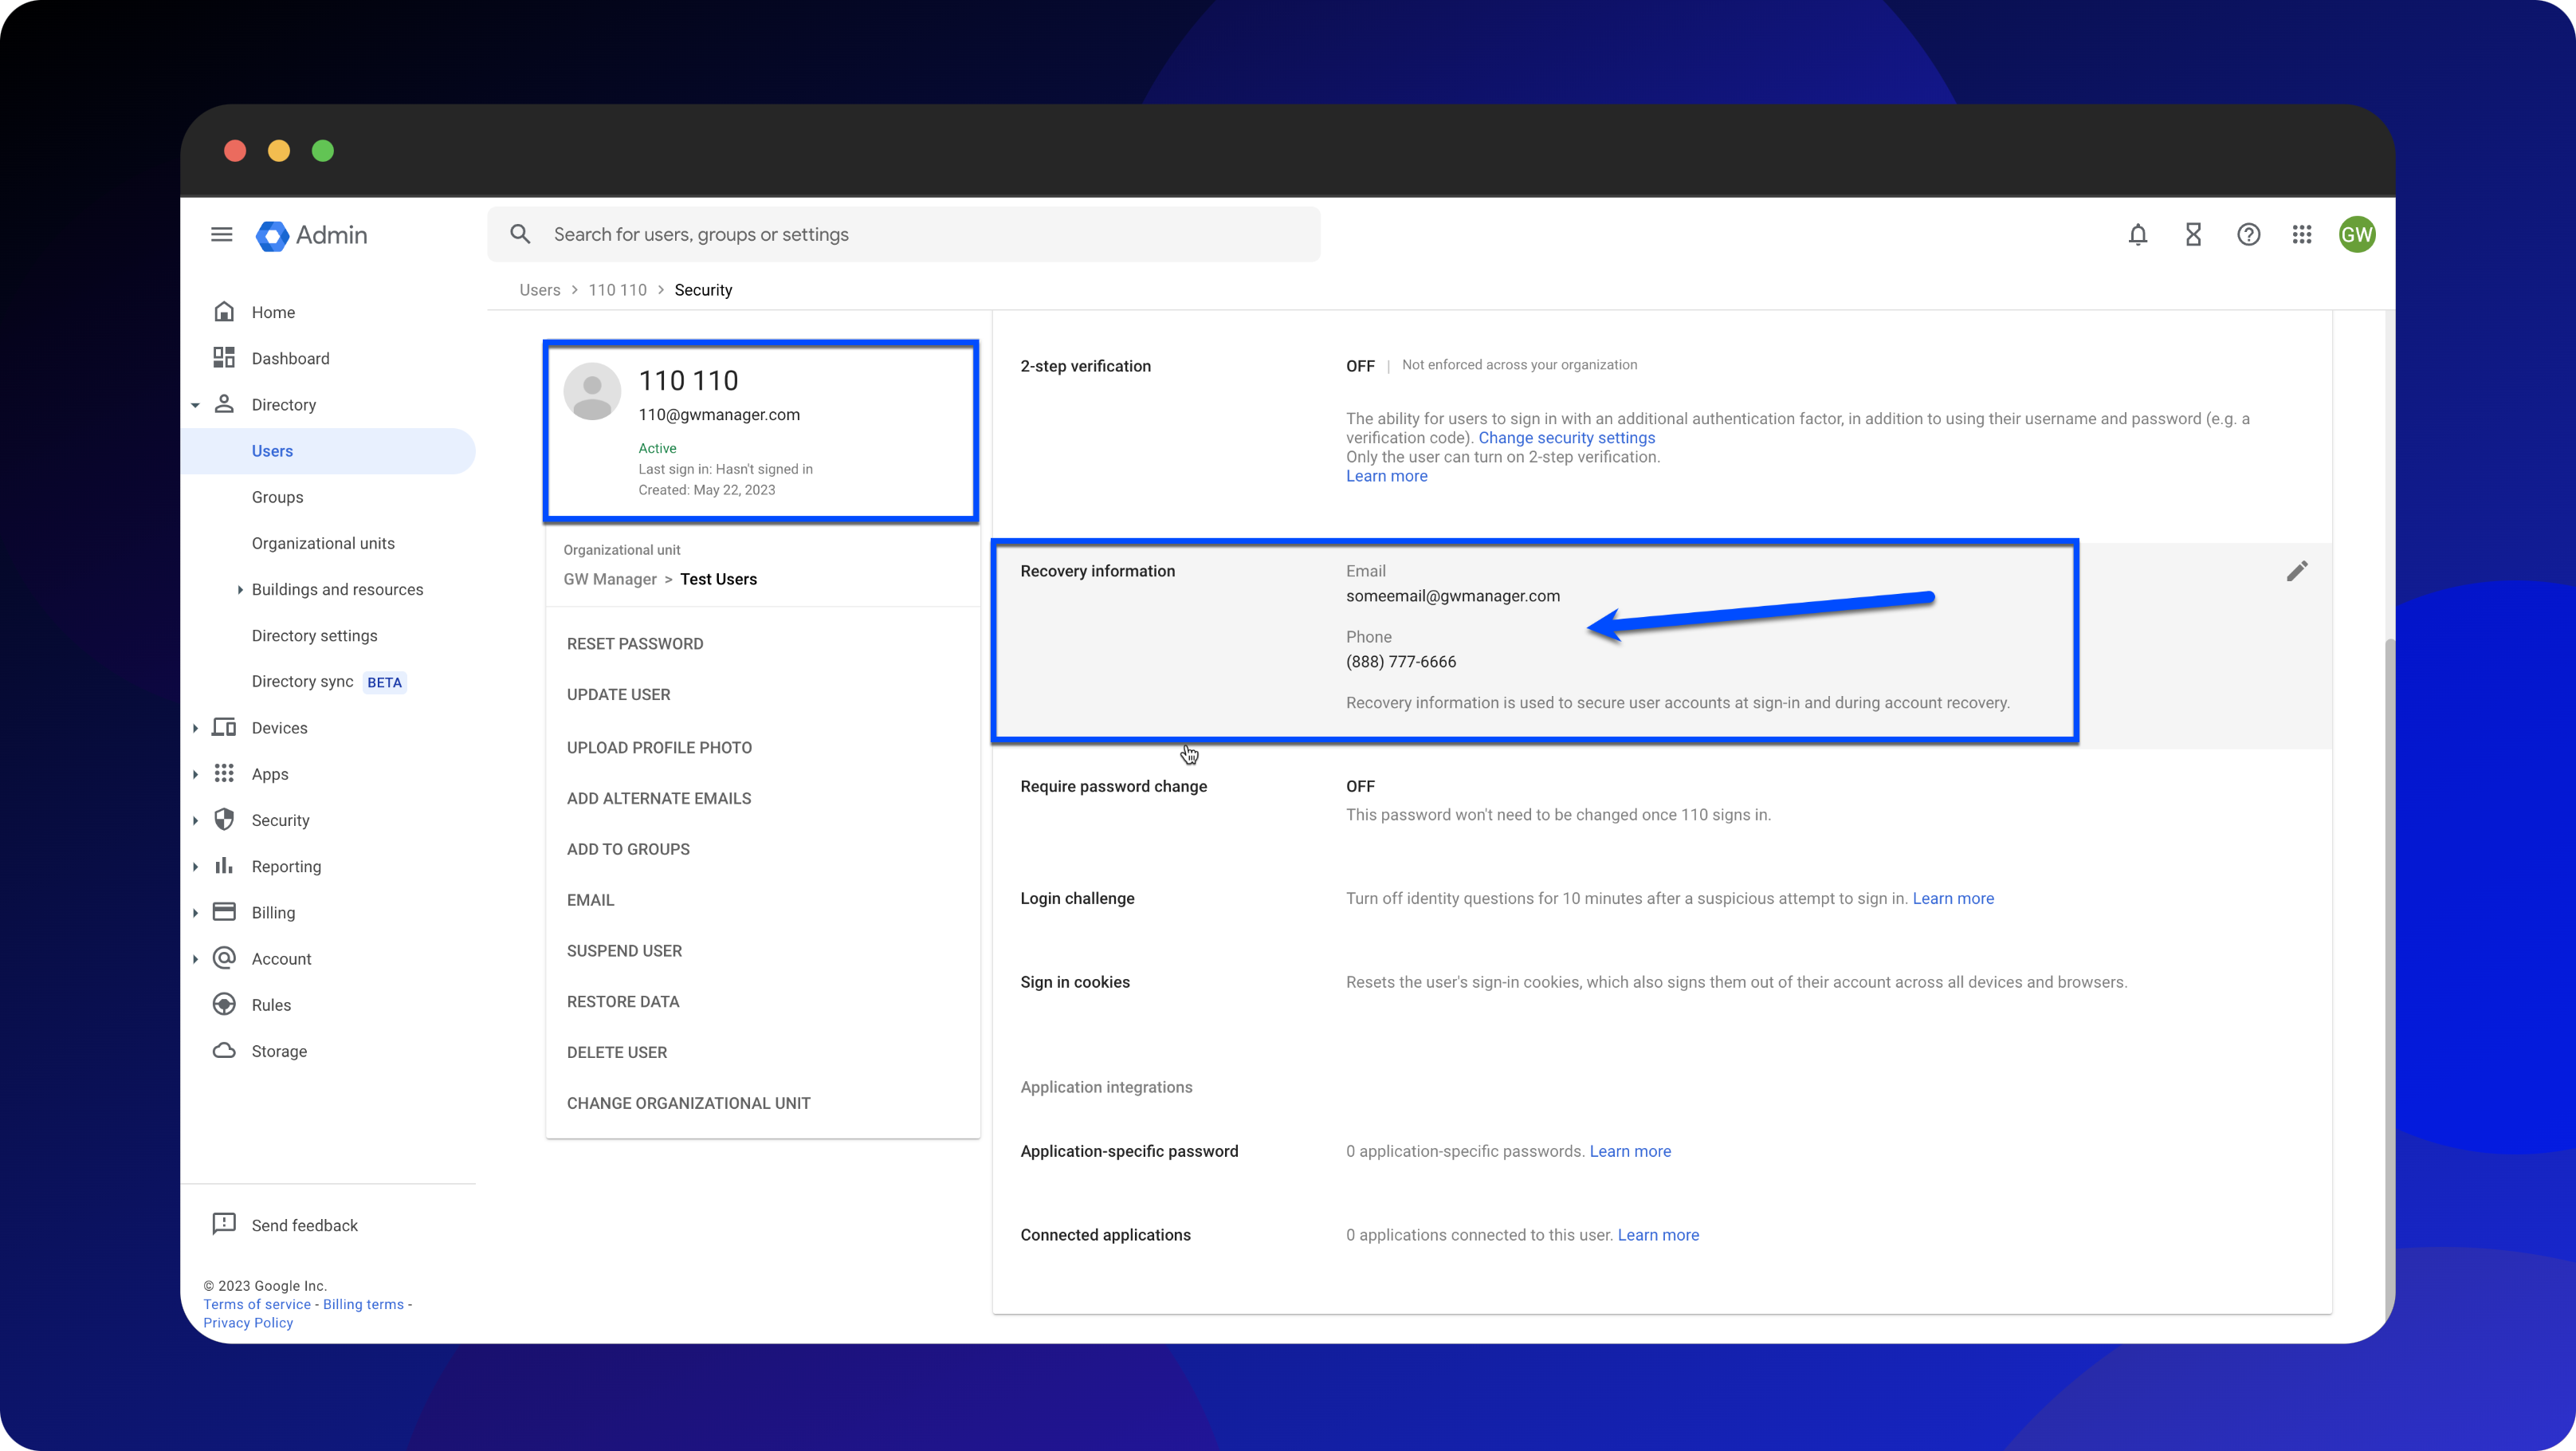Image resolution: width=2576 pixels, height=1451 pixels.
Task: Click SUSPEND USER action
Action: point(624,950)
